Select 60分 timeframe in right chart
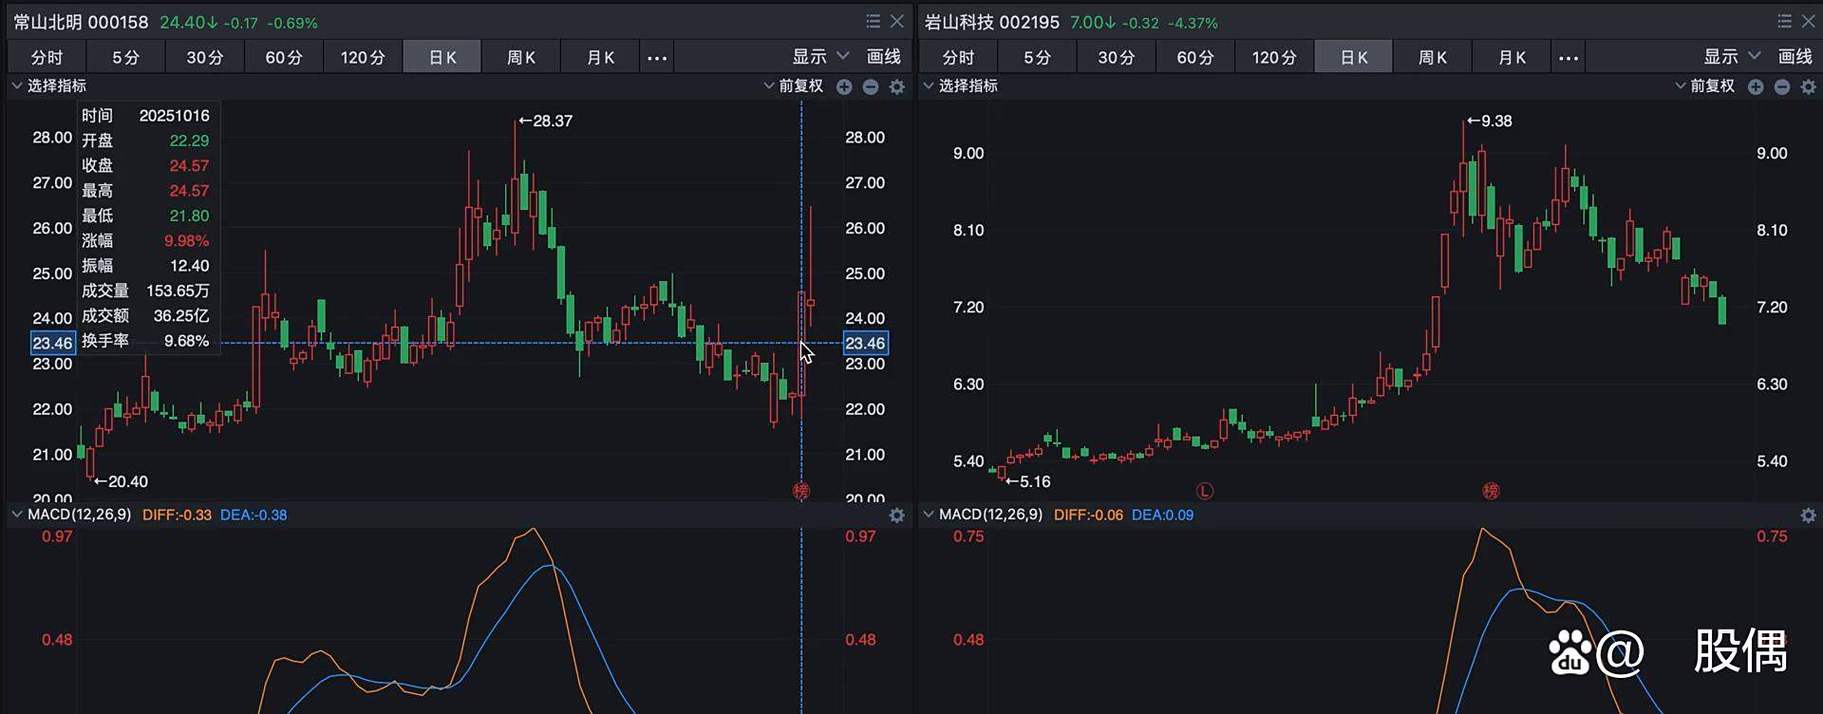Screen dimensions: 1823x714 pyautogui.click(x=1194, y=57)
